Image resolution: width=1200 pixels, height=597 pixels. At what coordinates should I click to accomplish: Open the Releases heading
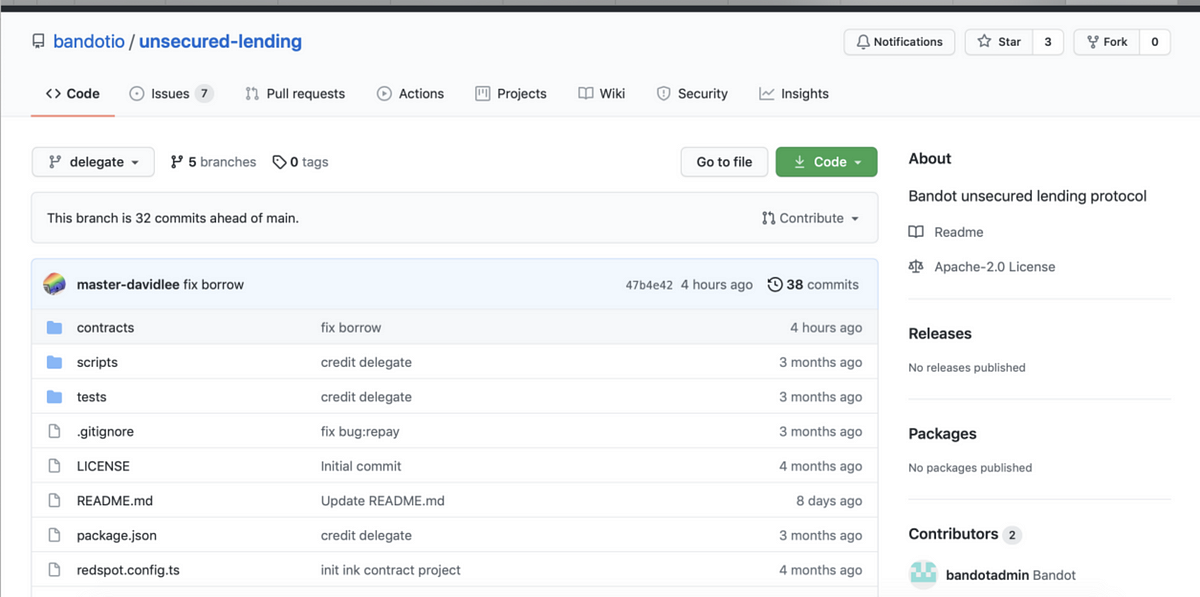pyautogui.click(x=940, y=334)
